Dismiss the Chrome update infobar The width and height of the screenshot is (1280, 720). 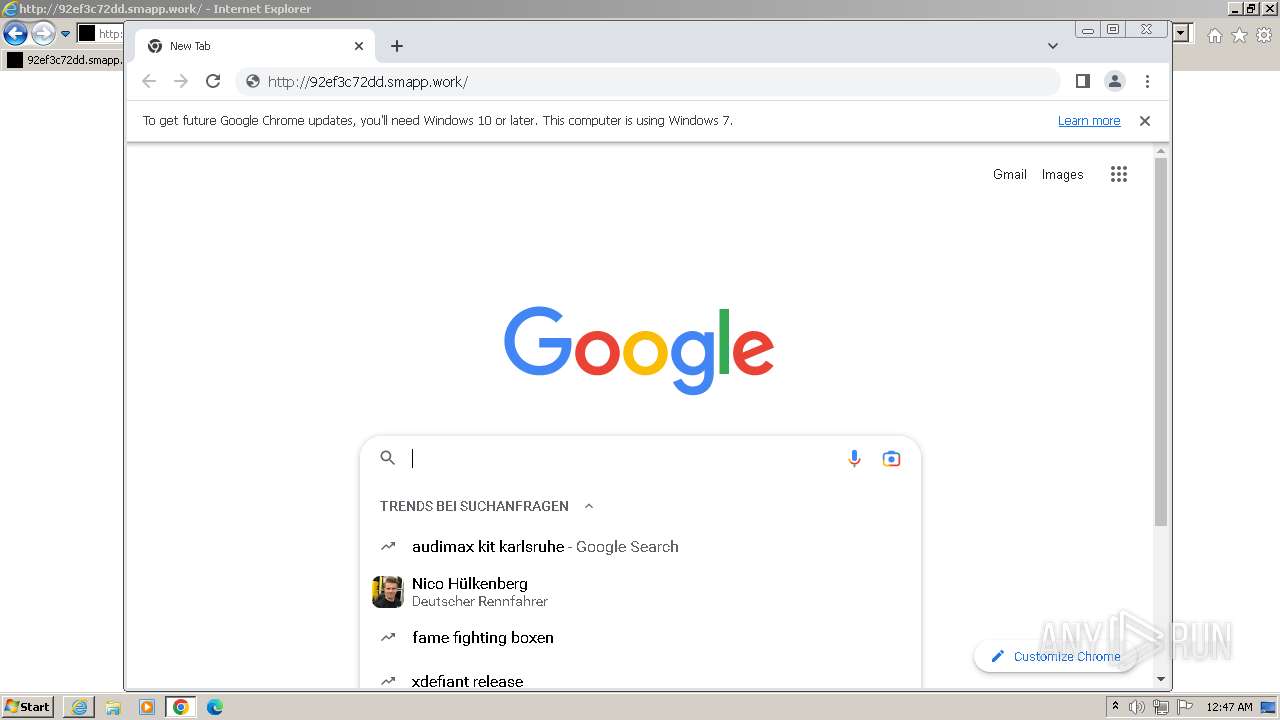coord(1145,121)
